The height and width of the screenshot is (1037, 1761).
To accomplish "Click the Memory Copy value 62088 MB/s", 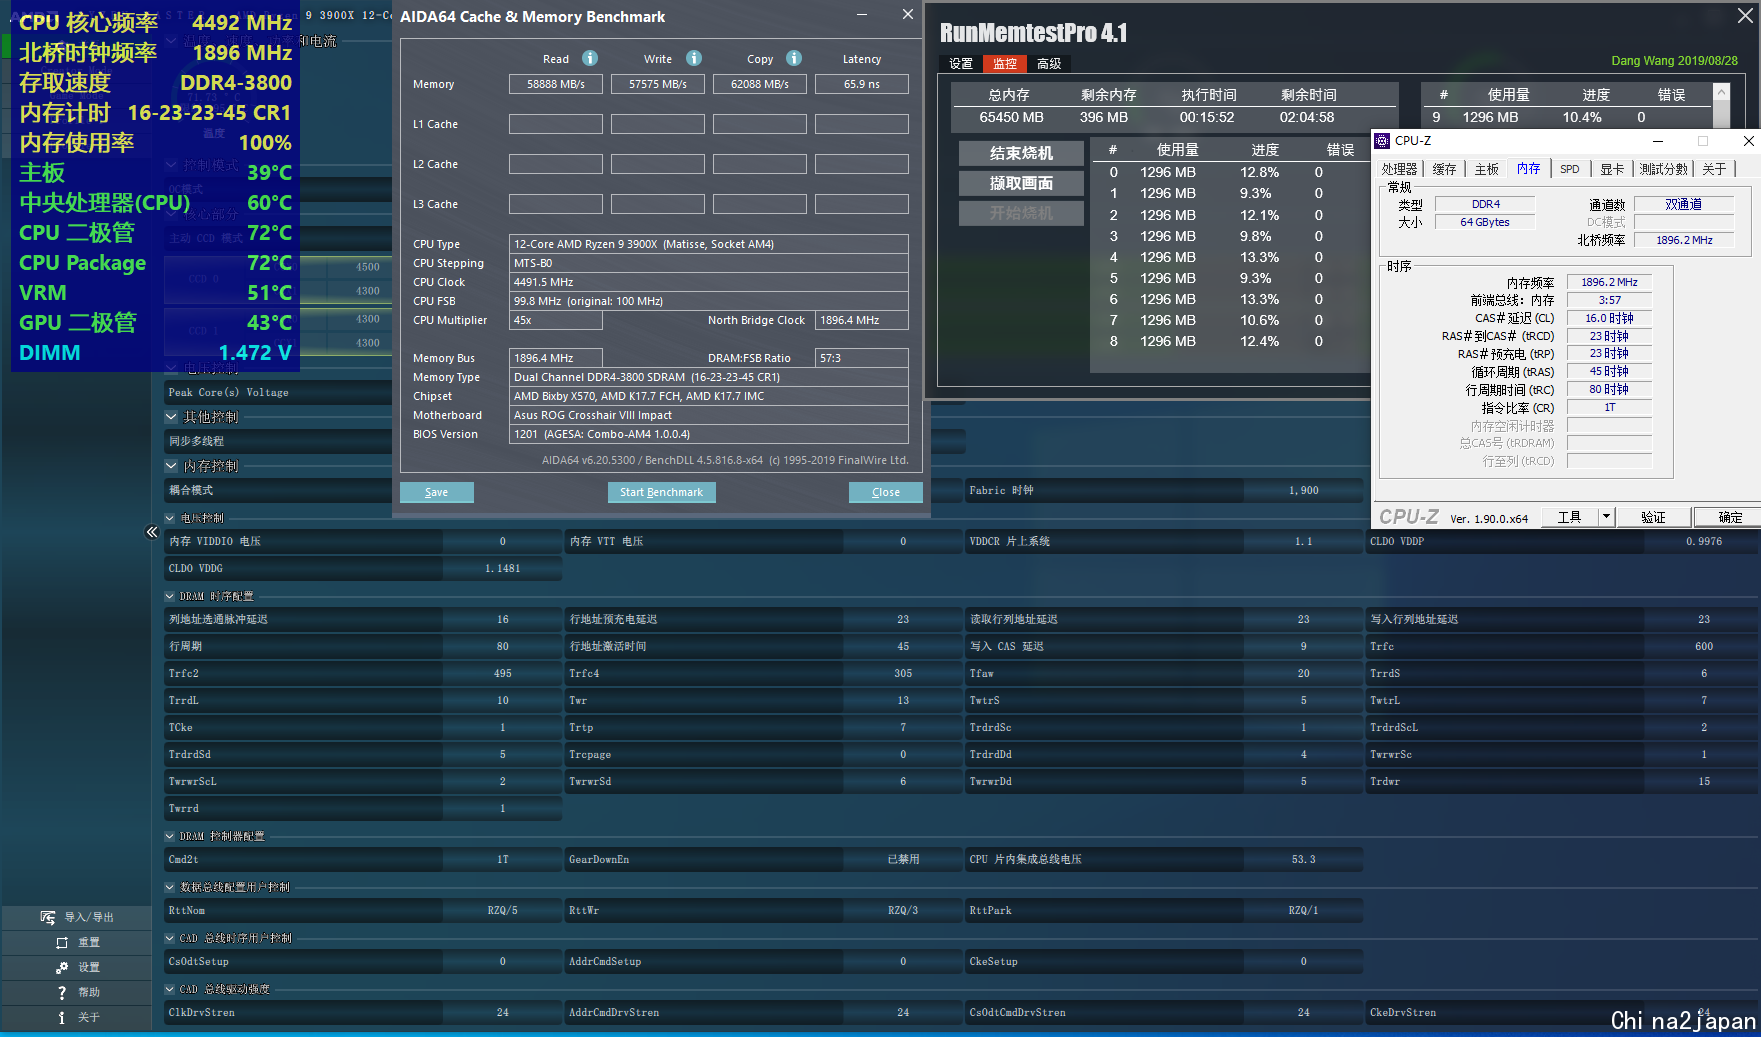I will click(x=760, y=84).
